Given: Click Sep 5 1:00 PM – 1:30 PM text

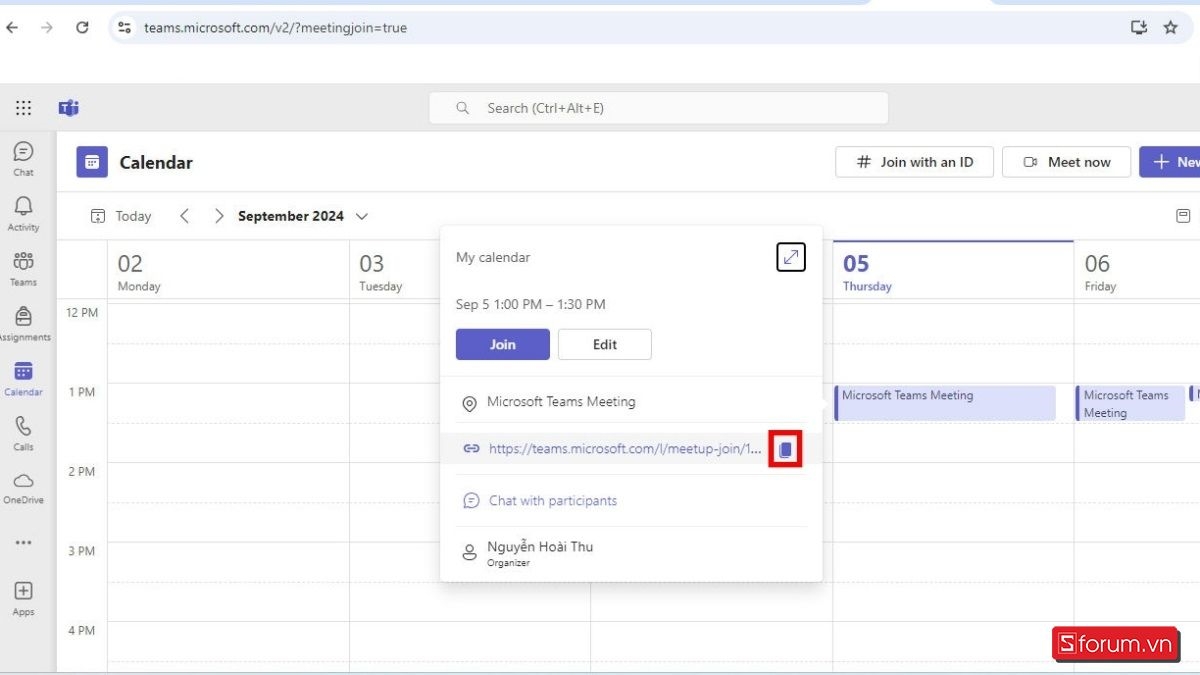Looking at the screenshot, I should [x=531, y=304].
